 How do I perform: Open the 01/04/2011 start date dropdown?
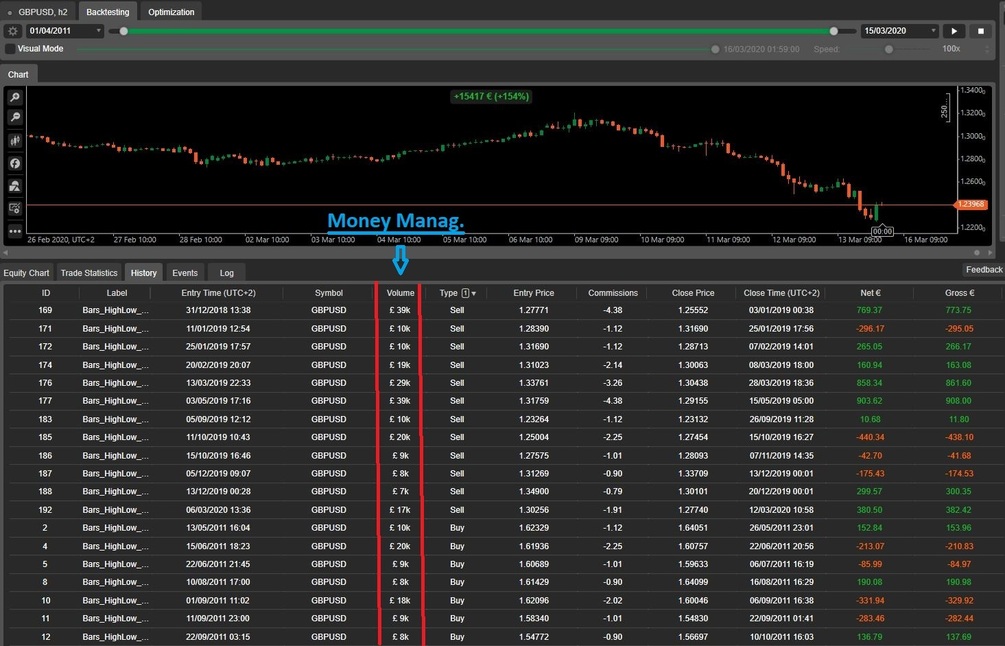[x=64, y=31]
